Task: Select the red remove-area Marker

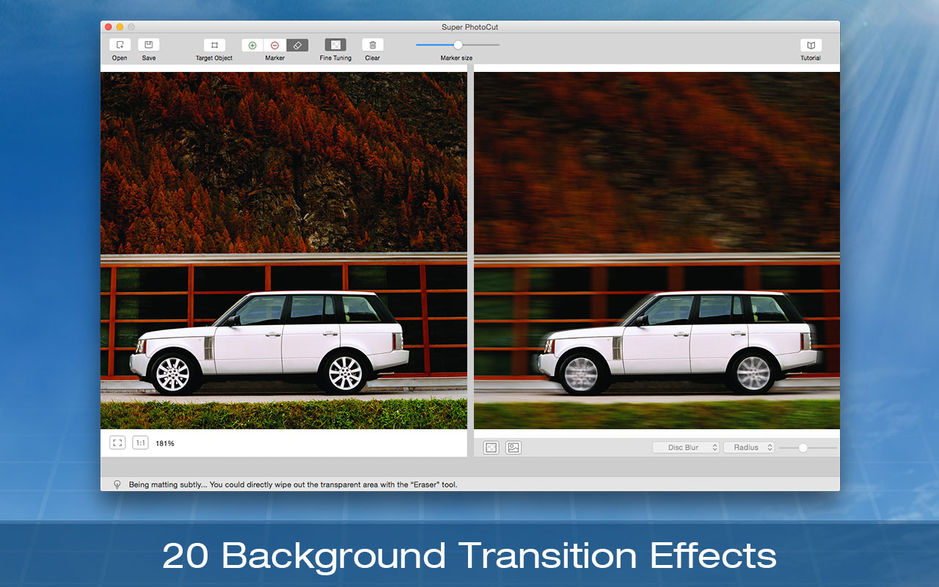Action: click(x=273, y=44)
